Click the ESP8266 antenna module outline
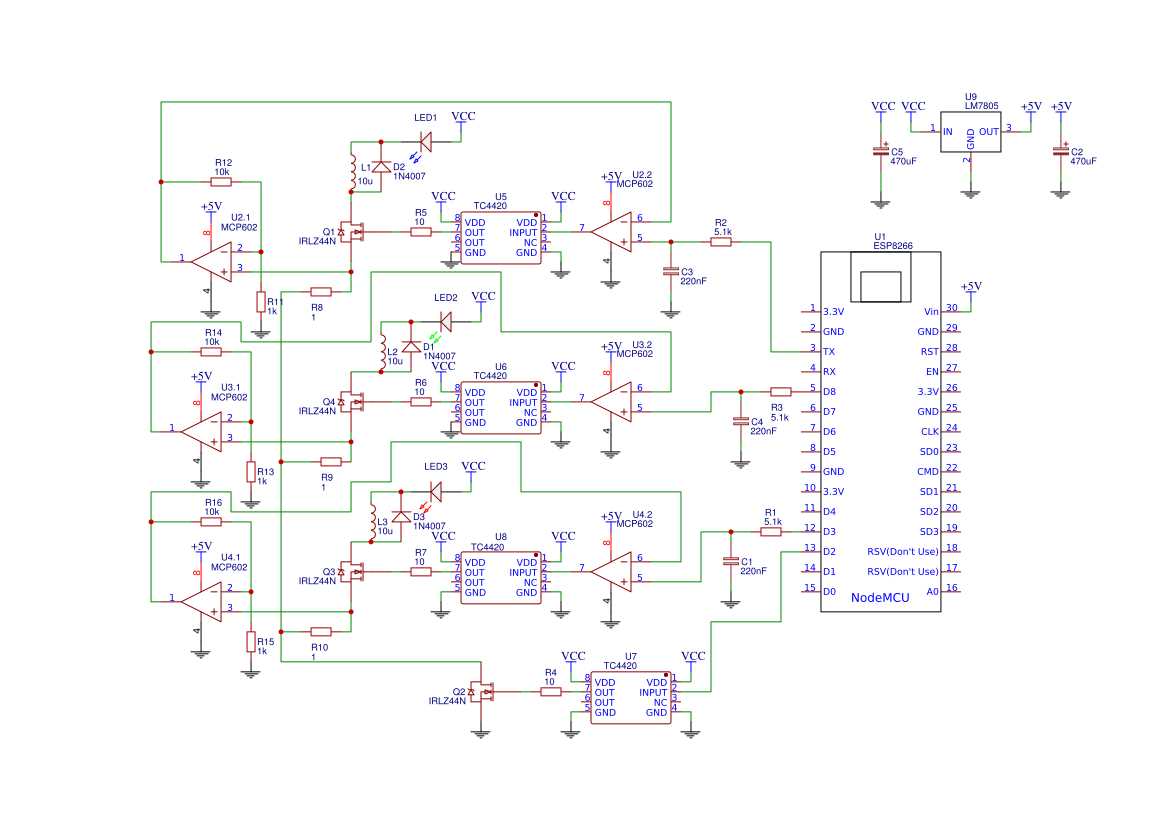The image size is (1172, 829). coord(880,277)
